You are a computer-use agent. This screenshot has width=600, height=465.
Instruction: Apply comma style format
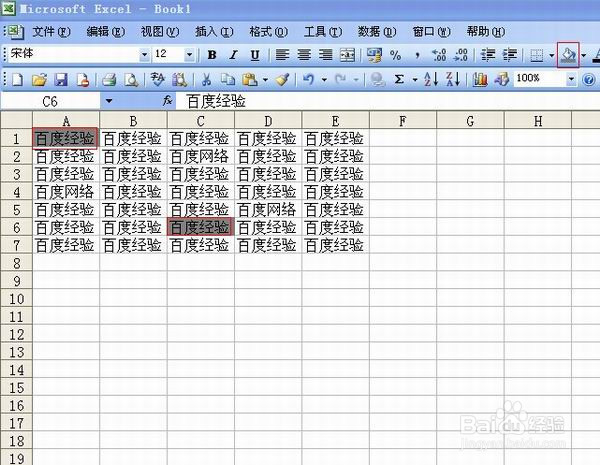417,55
